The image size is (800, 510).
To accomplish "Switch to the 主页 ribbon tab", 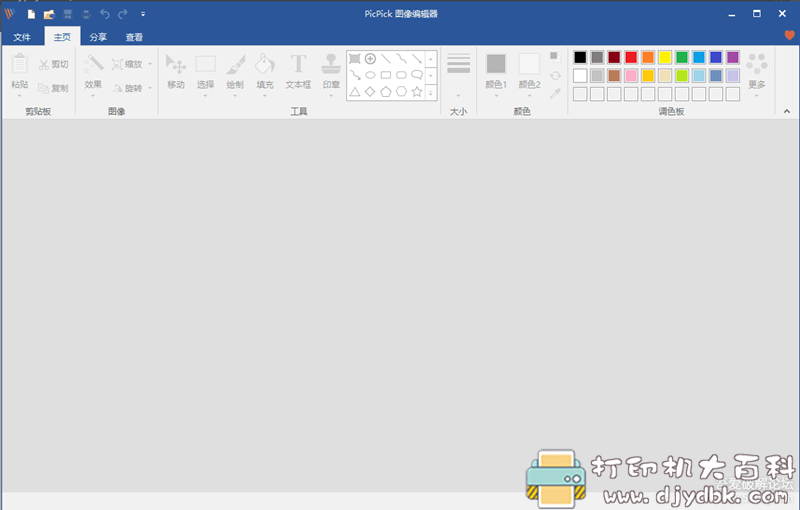I will [62, 37].
